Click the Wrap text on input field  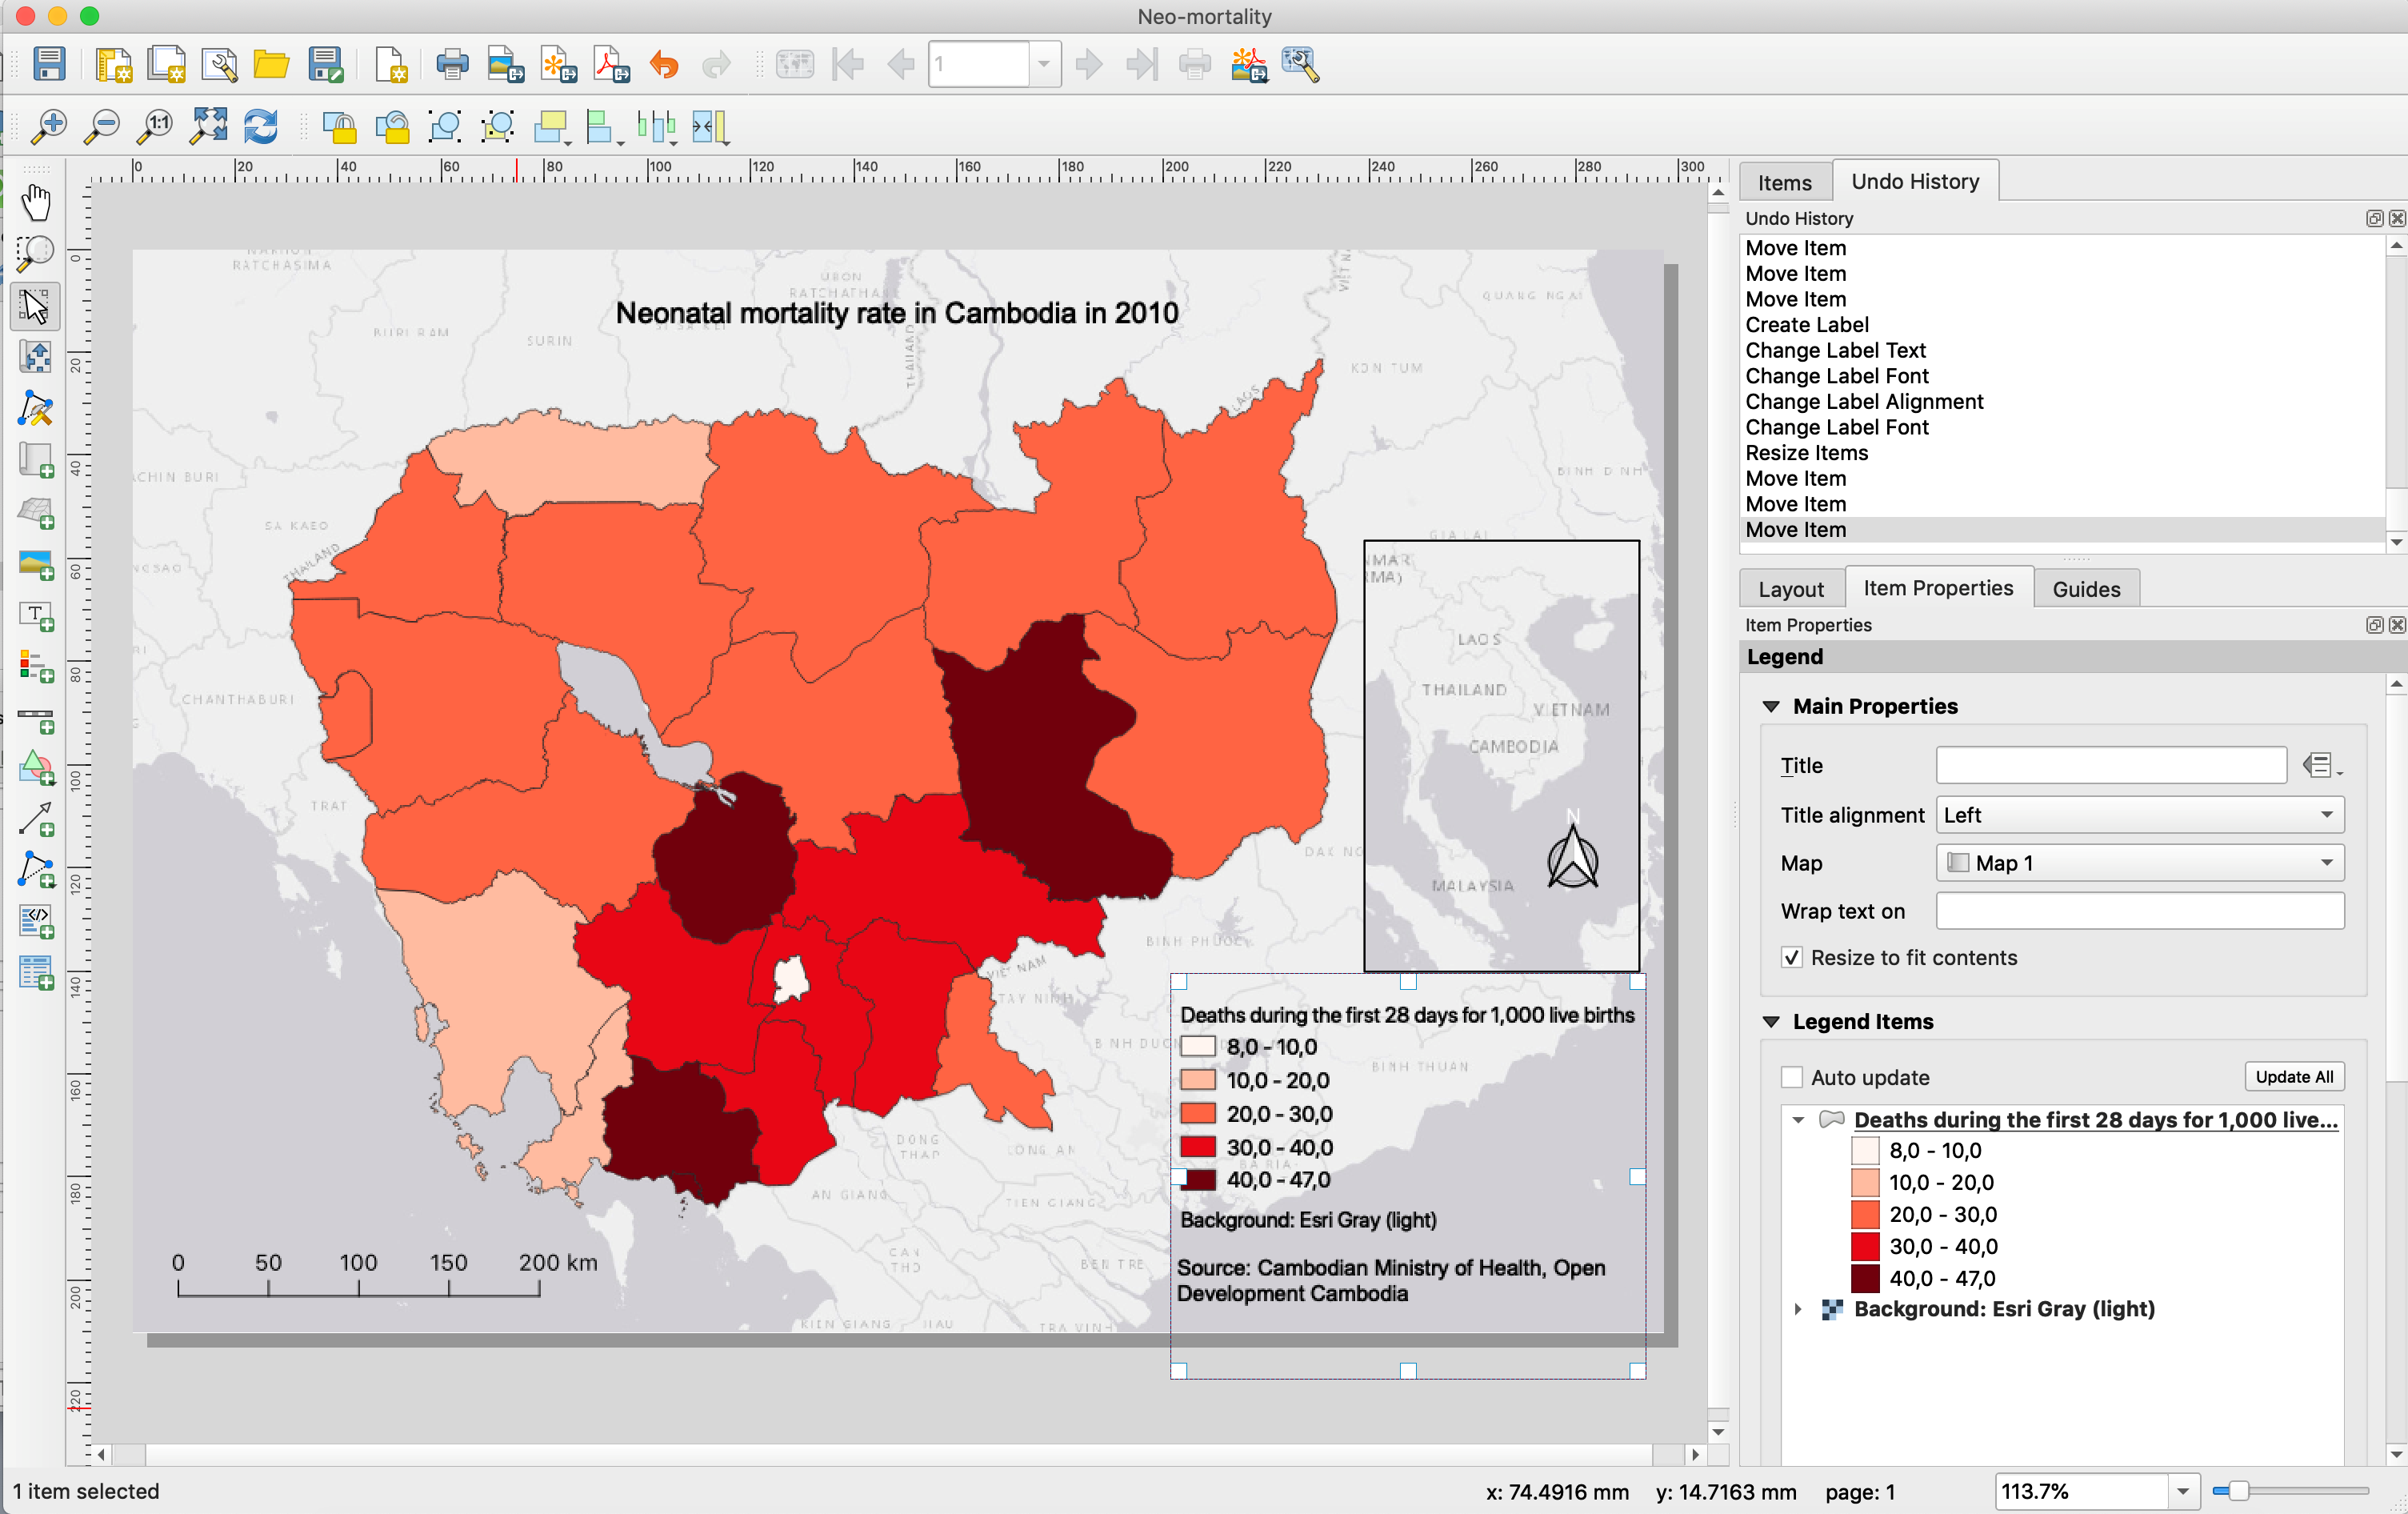click(x=2140, y=911)
